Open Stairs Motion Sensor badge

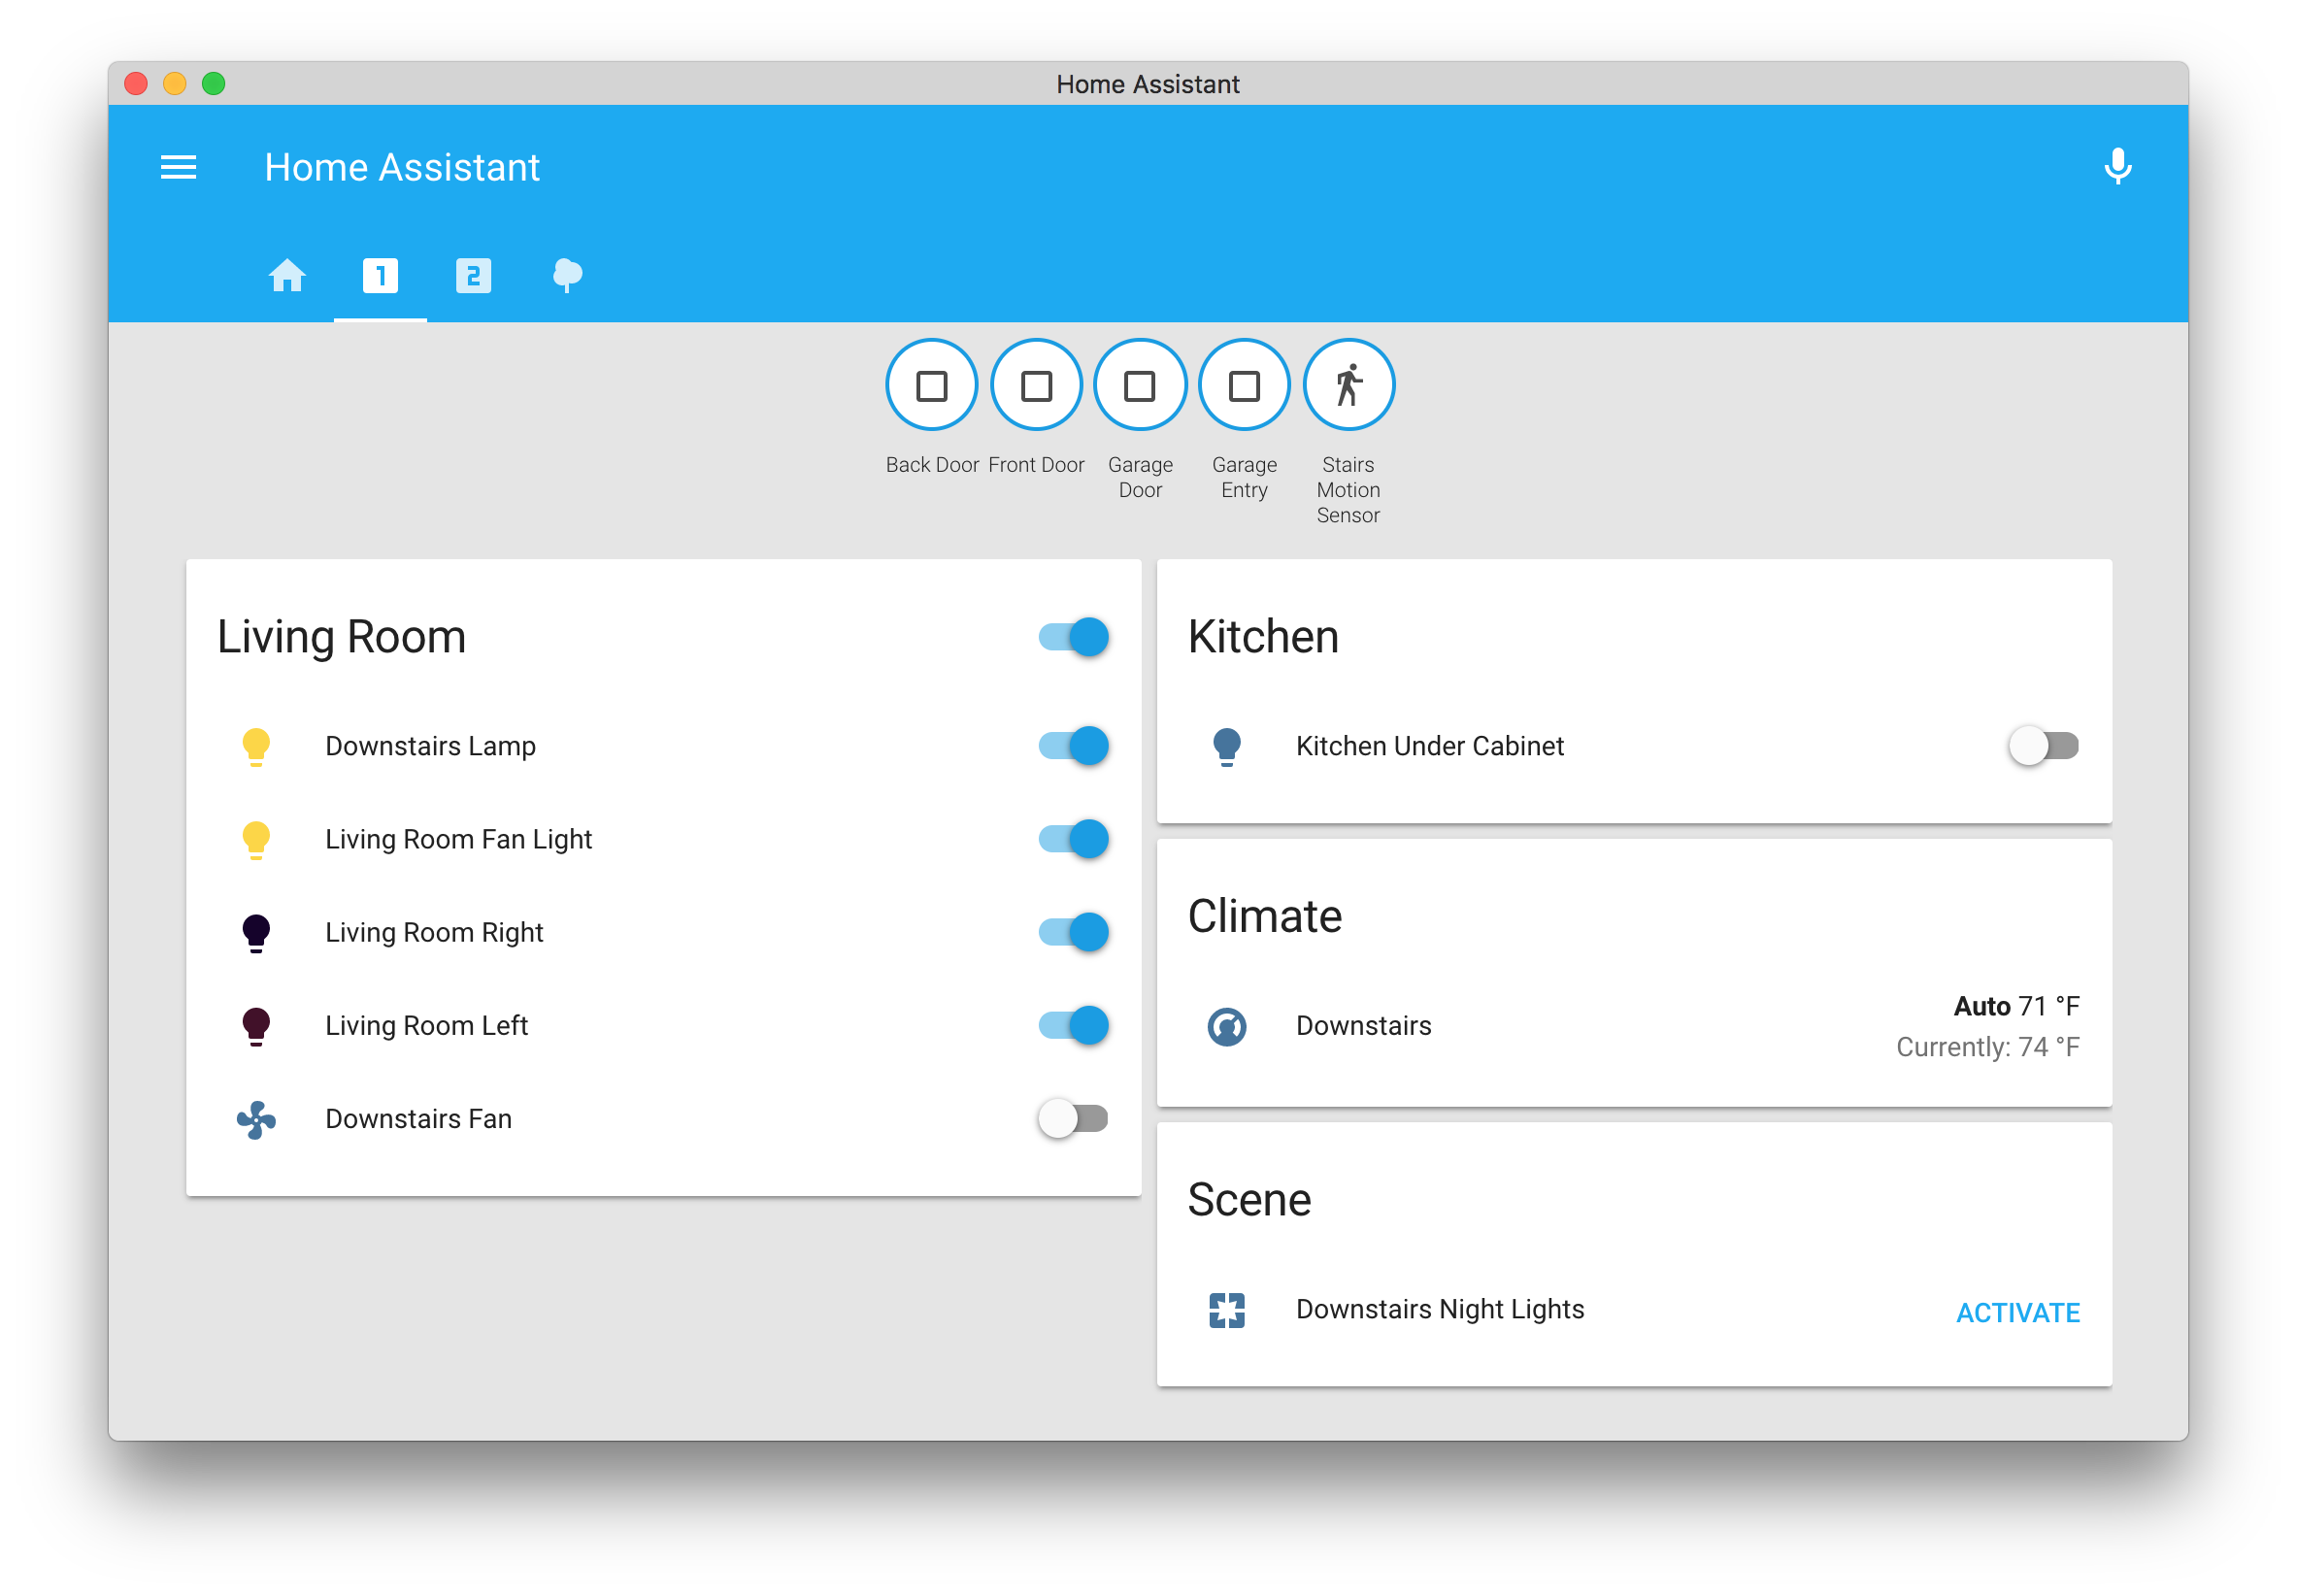[x=1347, y=385]
